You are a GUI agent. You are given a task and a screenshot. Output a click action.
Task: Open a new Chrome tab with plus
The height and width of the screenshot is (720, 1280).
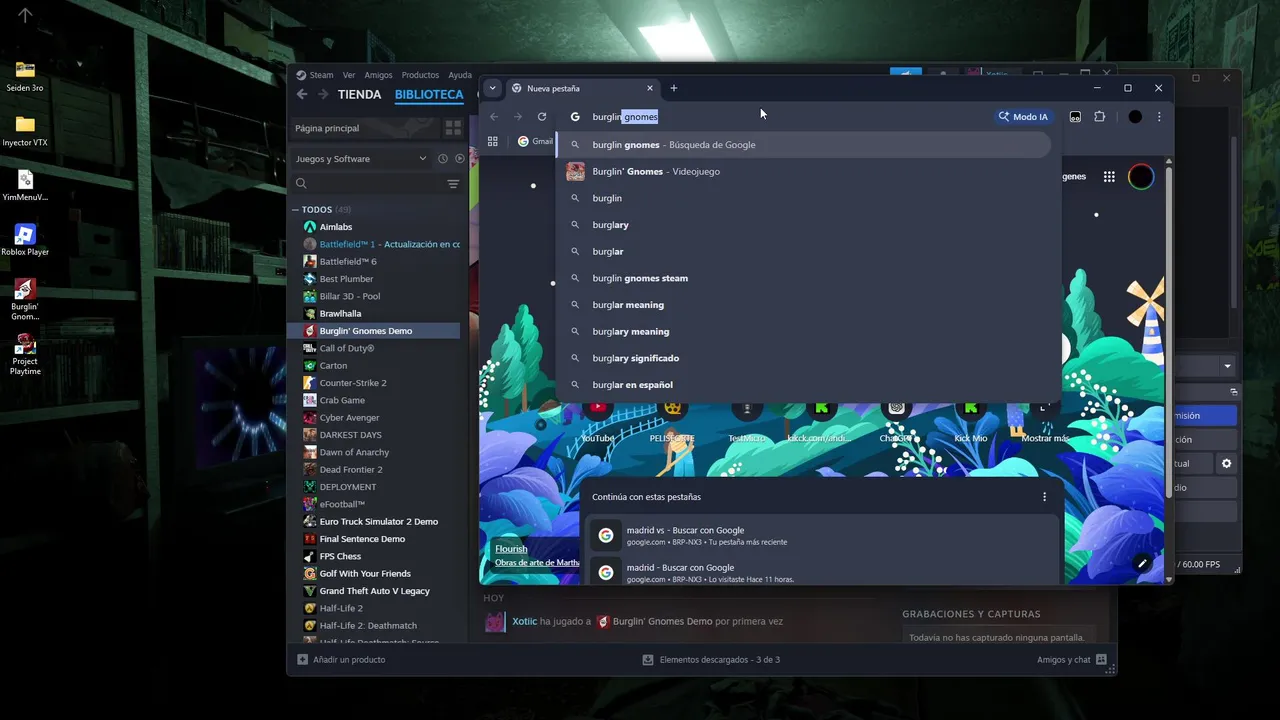674,88
